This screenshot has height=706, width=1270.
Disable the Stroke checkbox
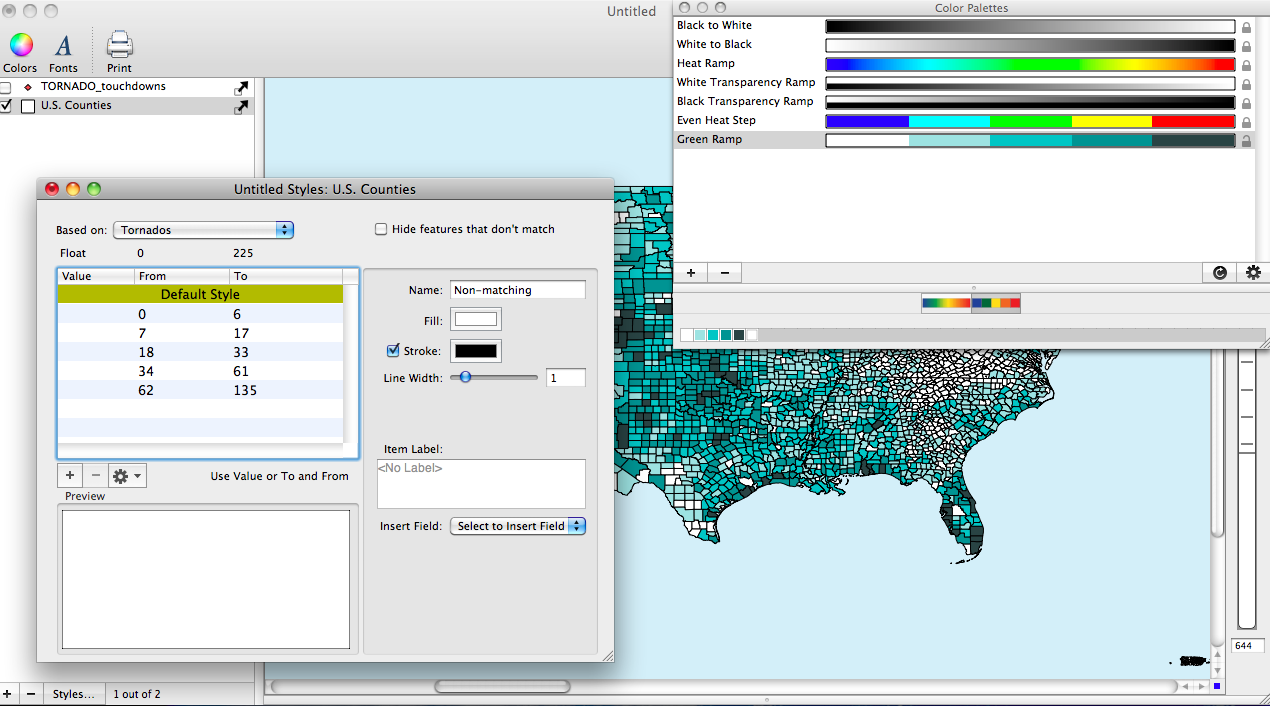pyautogui.click(x=393, y=351)
